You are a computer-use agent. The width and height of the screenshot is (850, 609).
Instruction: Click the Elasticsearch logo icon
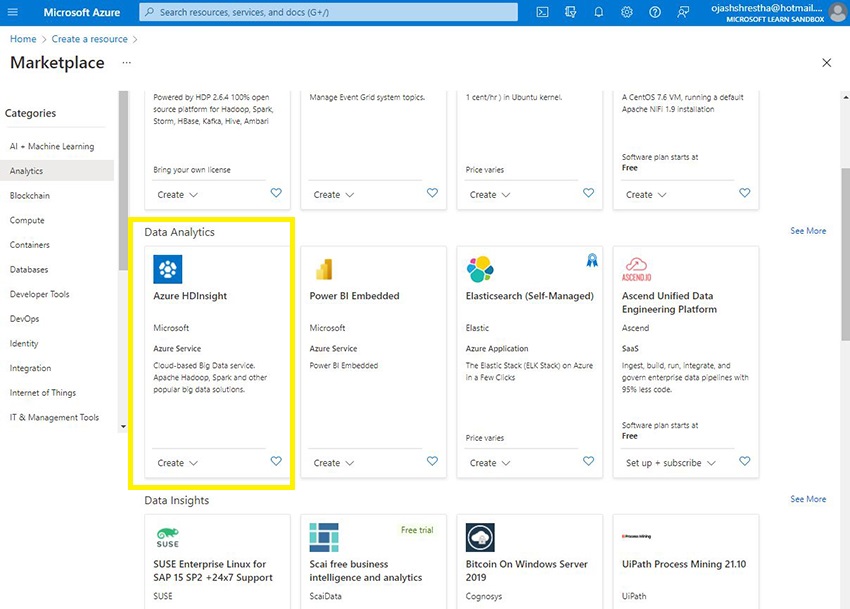click(x=480, y=269)
